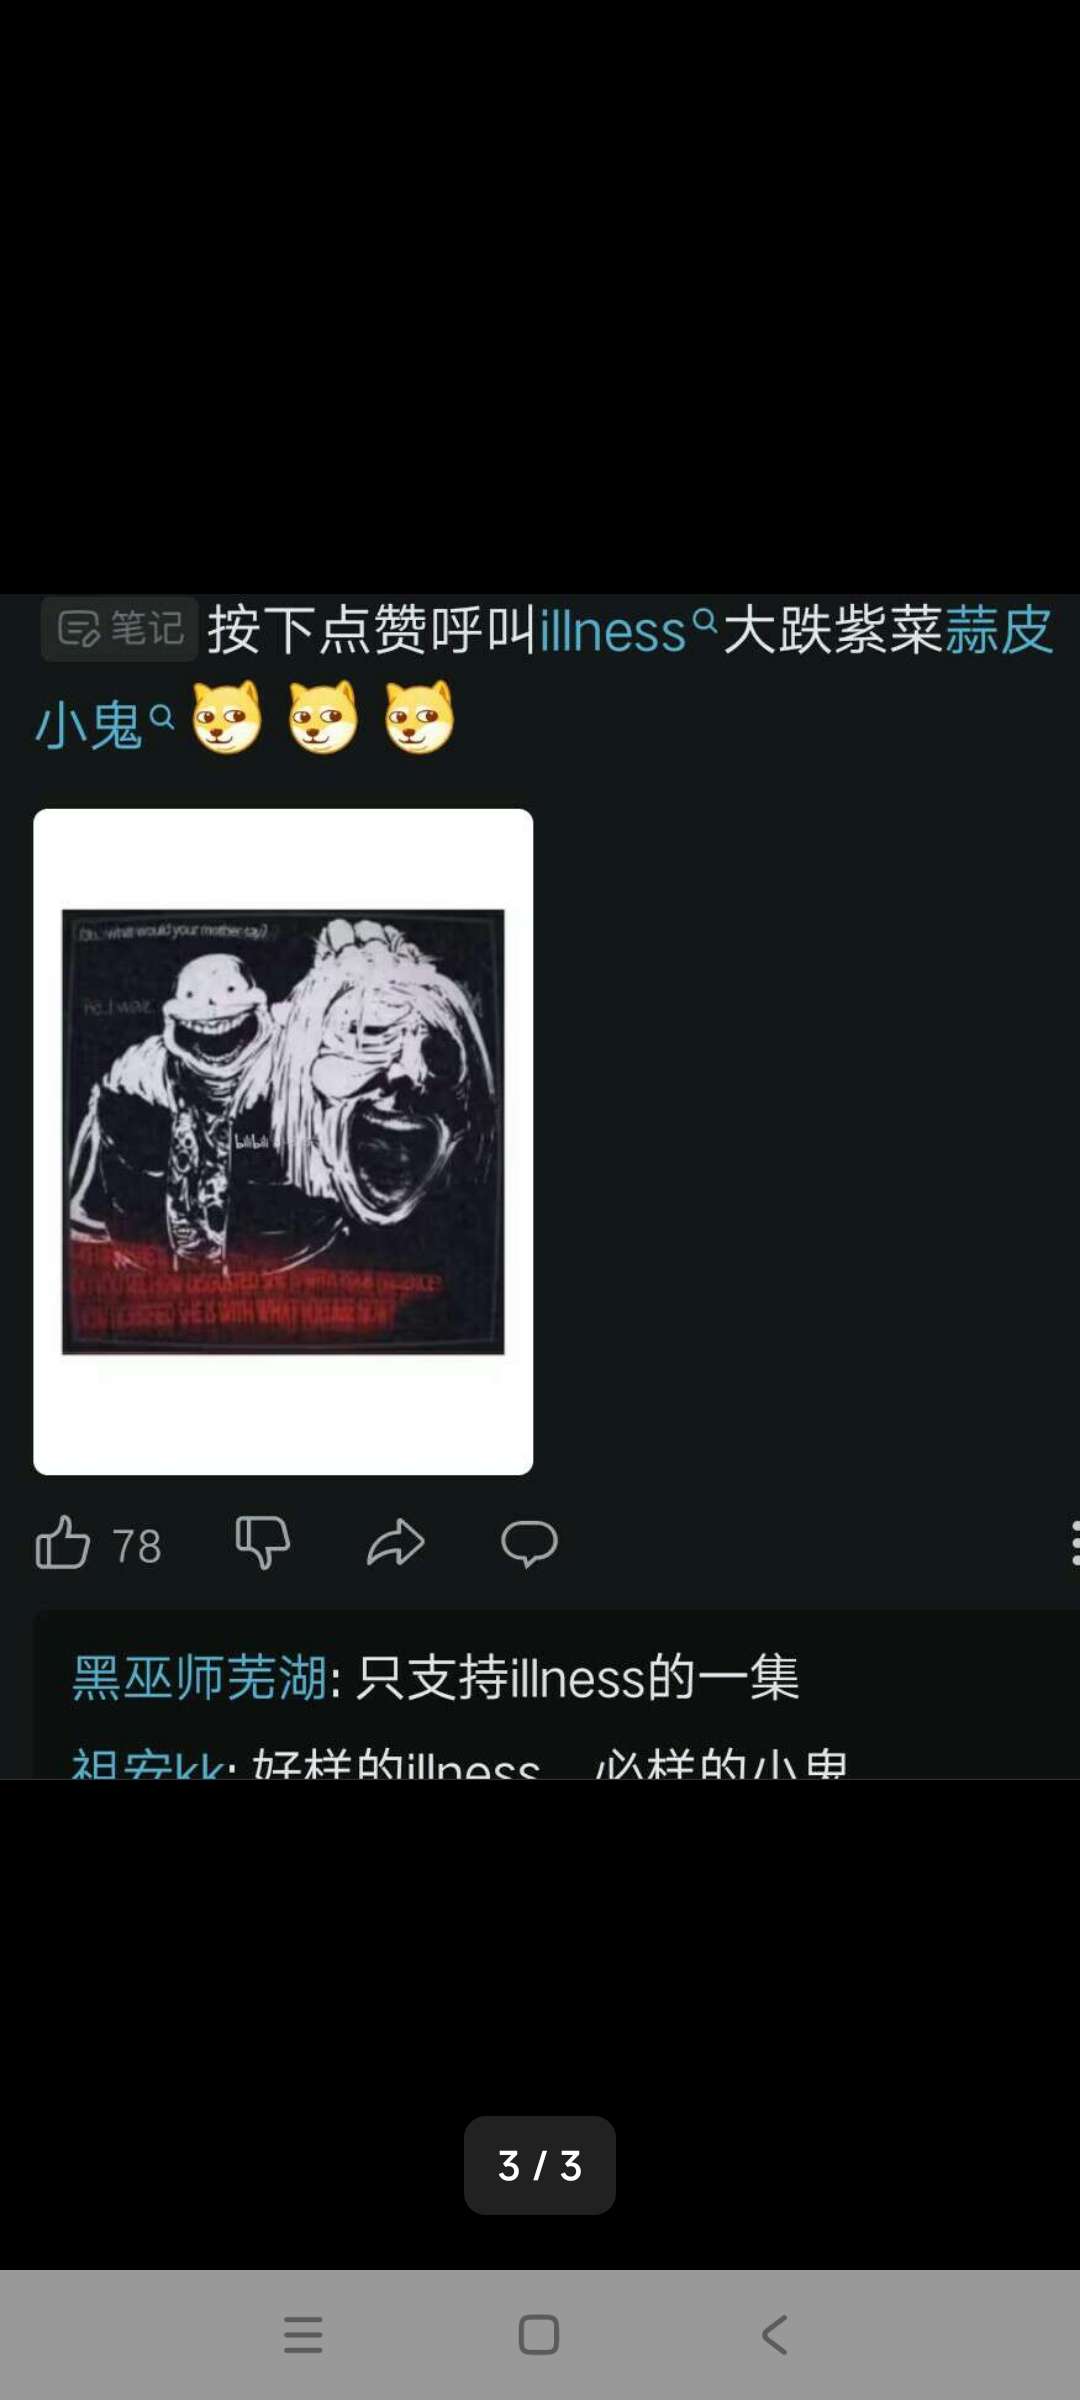Tap the like count 78
1080x2400 pixels.
coord(137,1546)
